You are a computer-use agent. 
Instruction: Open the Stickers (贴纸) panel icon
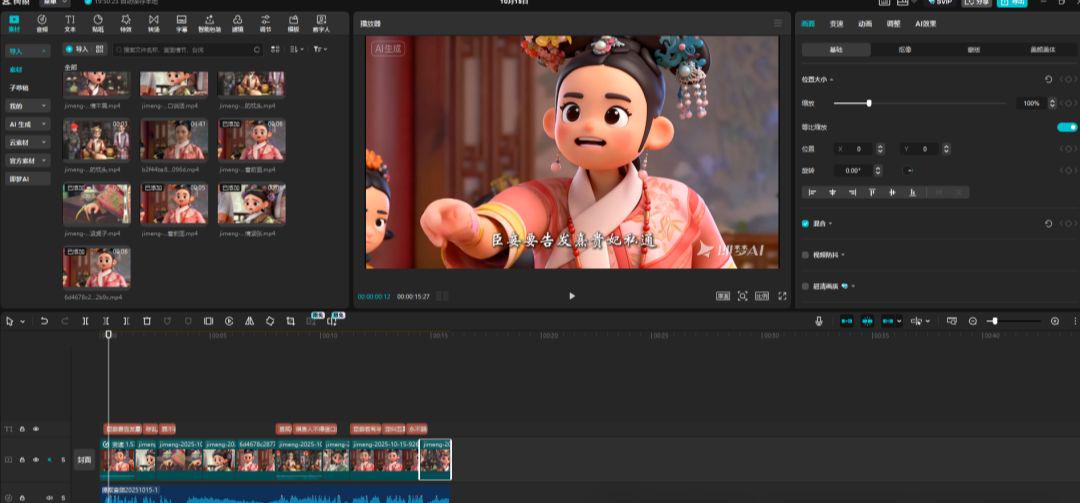point(98,23)
